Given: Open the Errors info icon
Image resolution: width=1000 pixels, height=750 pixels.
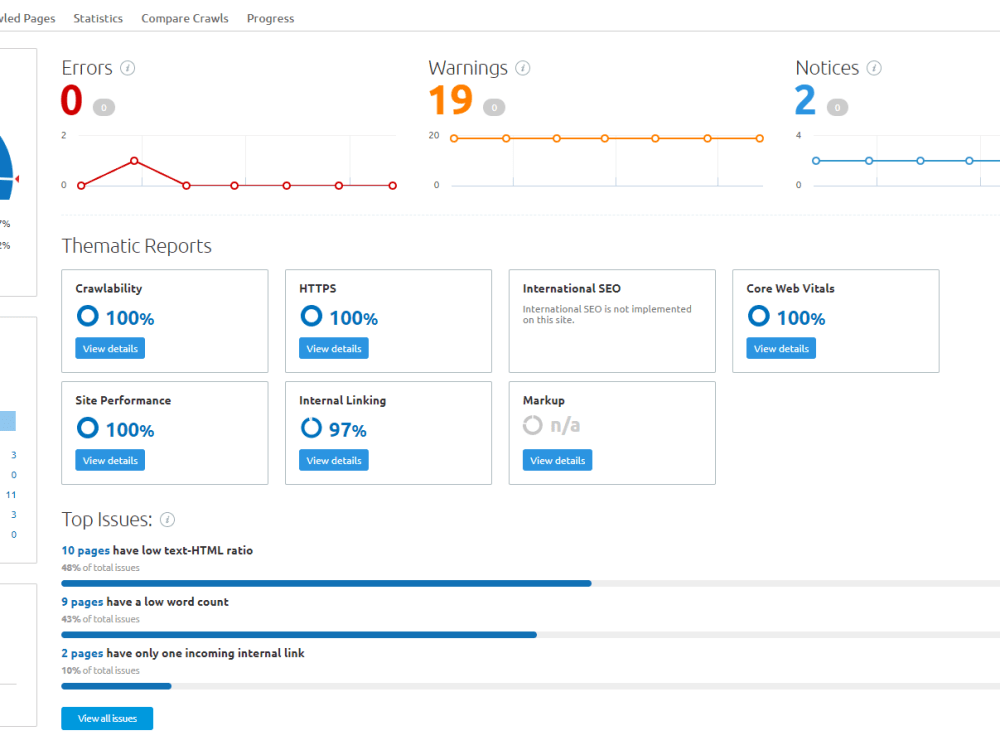Looking at the screenshot, I should (x=128, y=68).
